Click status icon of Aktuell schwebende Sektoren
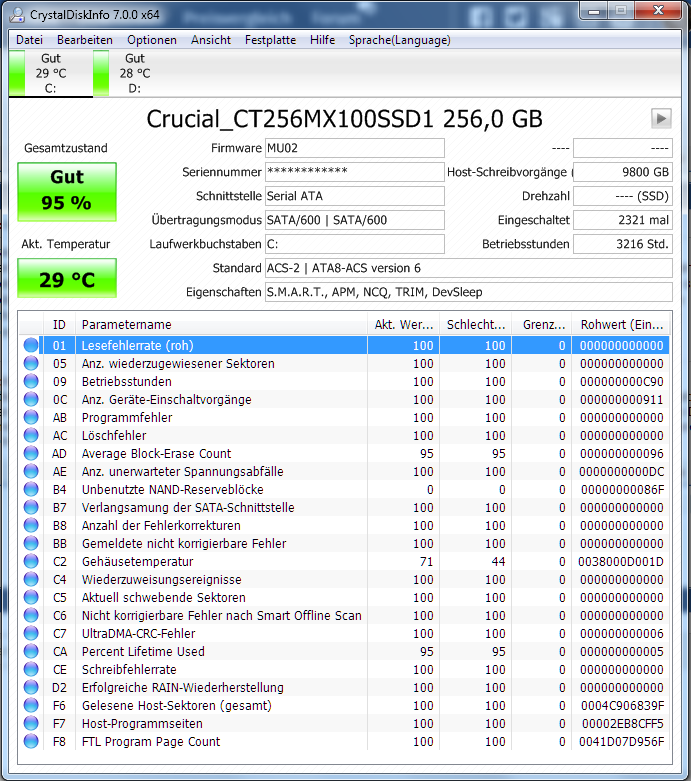The width and height of the screenshot is (691, 781). [x=31, y=597]
